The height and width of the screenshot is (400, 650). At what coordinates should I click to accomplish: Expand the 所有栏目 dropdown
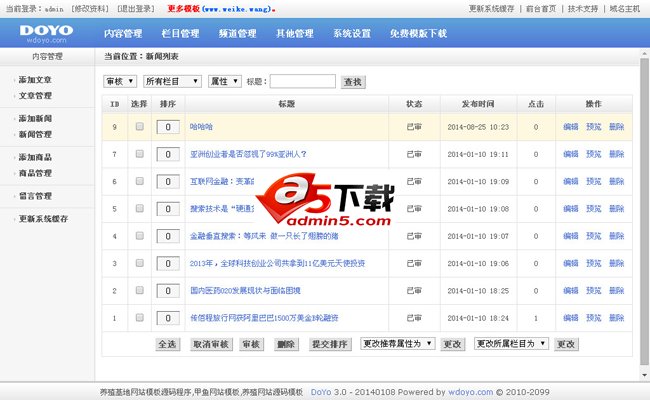[172, 81]
